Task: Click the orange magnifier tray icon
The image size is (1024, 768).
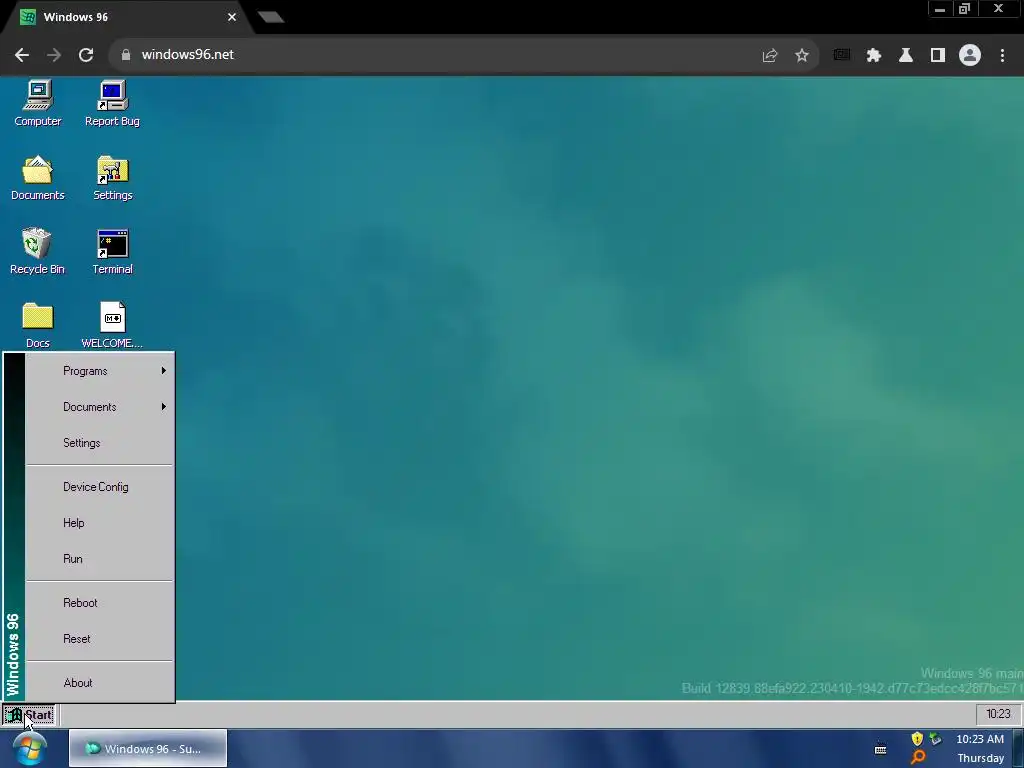Action: point(918,758)
